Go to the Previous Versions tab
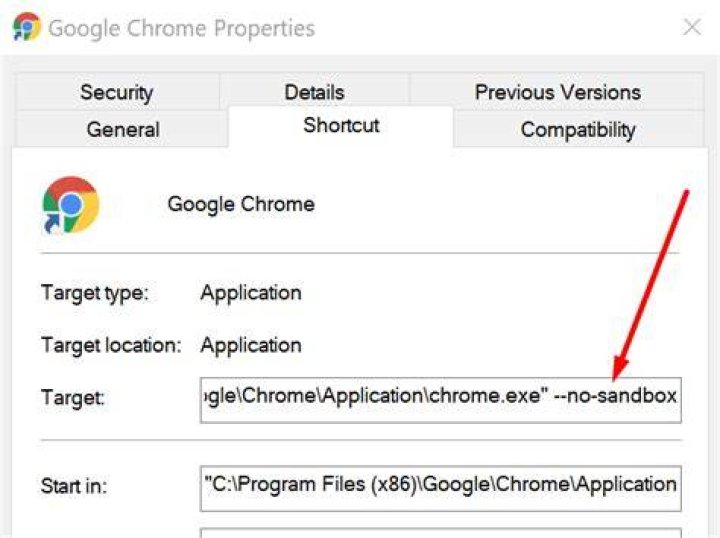Screen dimensions: 720x538 (x=557, y=92)
